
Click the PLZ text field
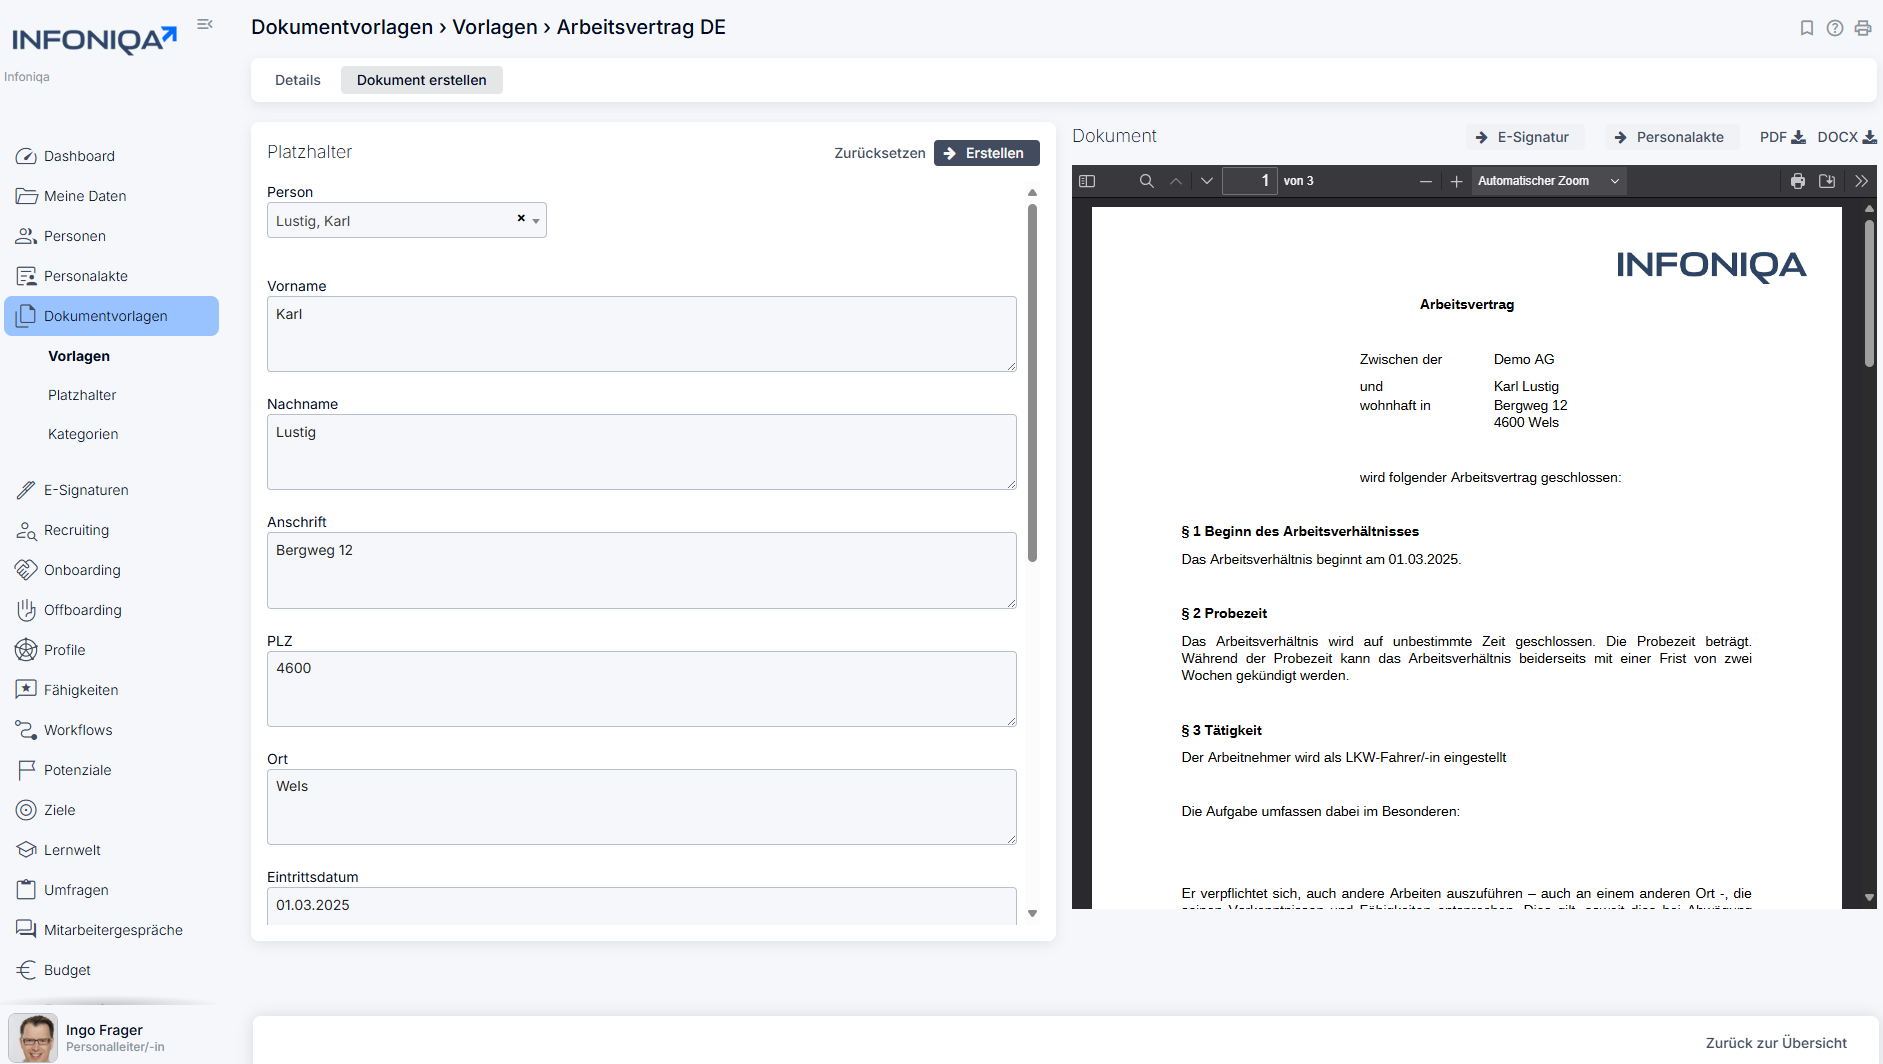coord(642,689)
